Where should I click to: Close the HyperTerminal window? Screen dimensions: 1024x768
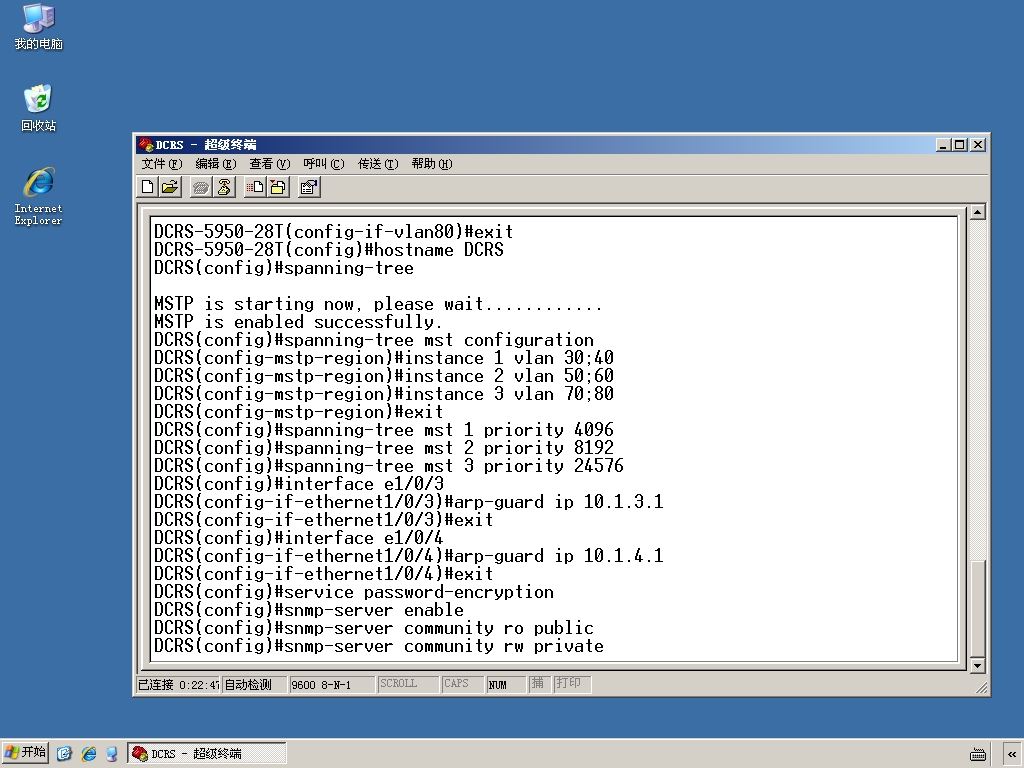[x=978, y=145]
